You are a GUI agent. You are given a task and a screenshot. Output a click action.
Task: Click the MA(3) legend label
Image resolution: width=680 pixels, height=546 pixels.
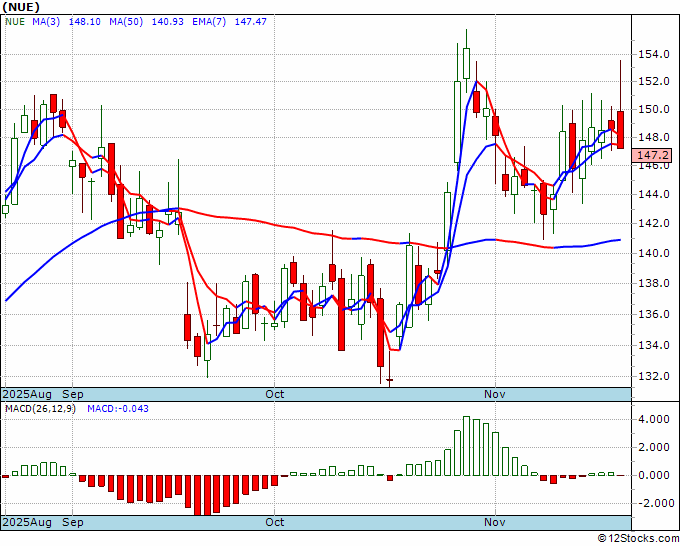46,22
